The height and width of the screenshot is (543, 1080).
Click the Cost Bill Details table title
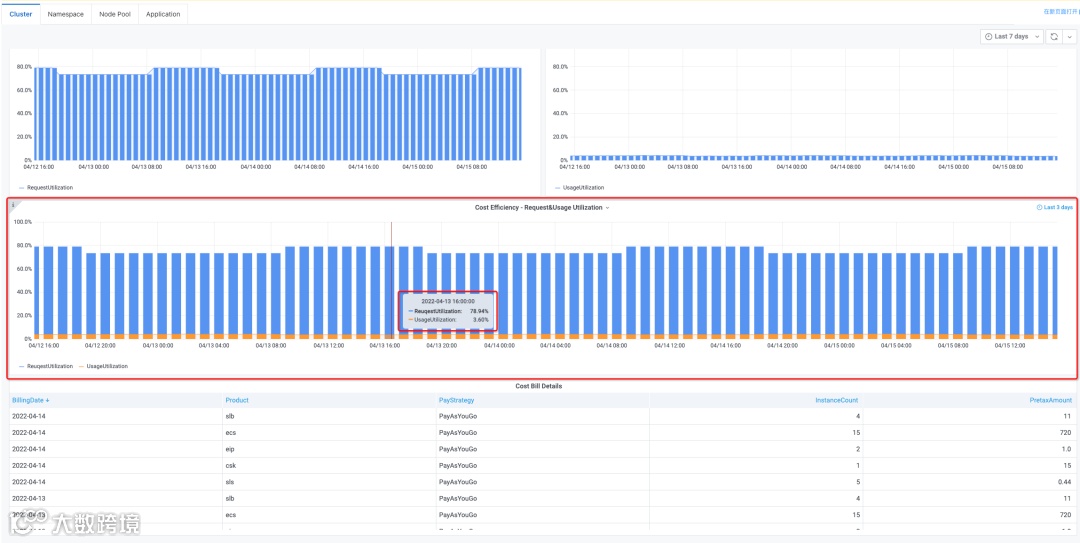click(x=539, y=386)
